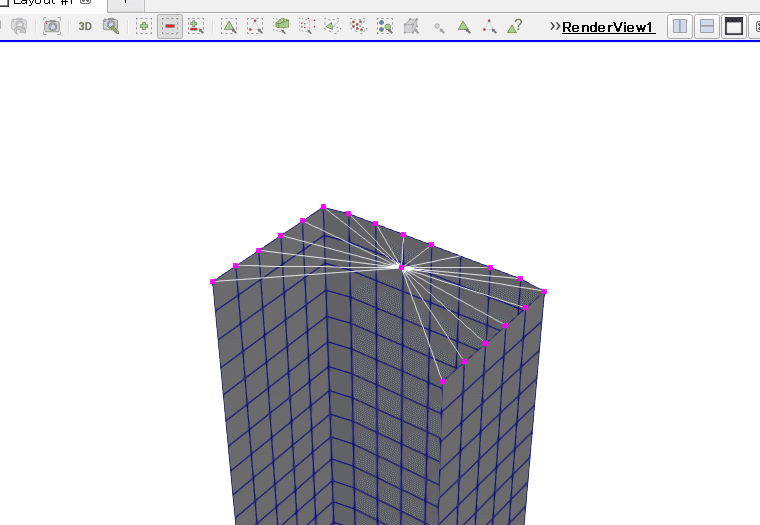The image size is (760, 525).
Task: Maximize the RenderView1 frame
Action: 734,26
